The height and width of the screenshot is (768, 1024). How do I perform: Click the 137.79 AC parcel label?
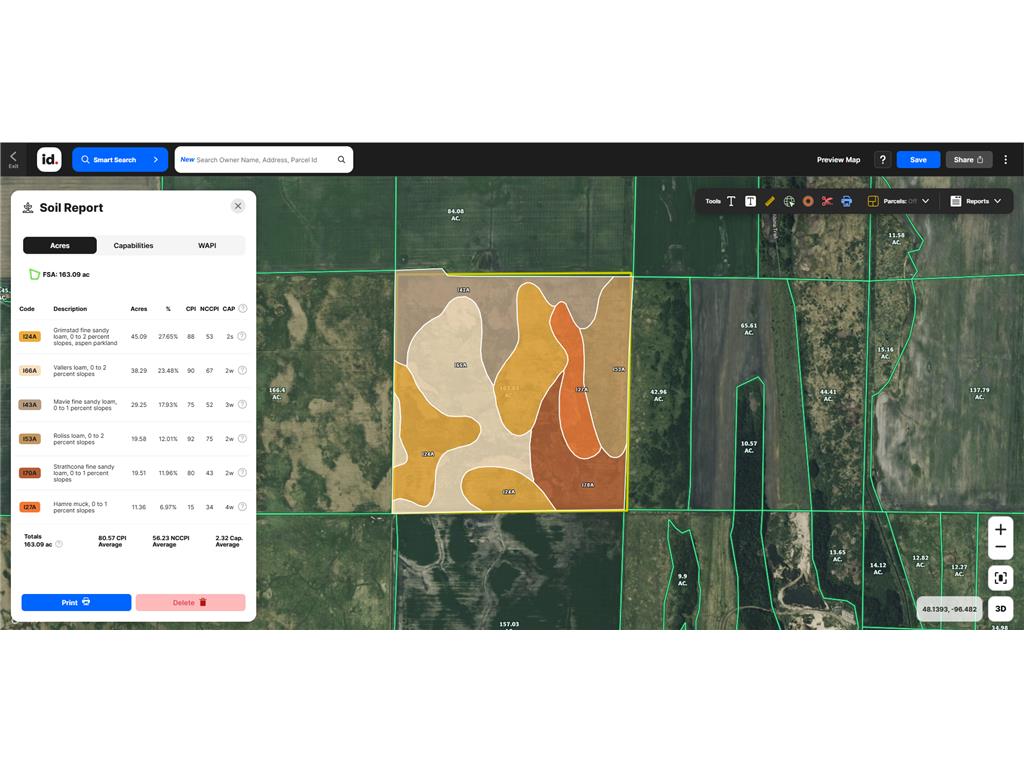point(979,393)
